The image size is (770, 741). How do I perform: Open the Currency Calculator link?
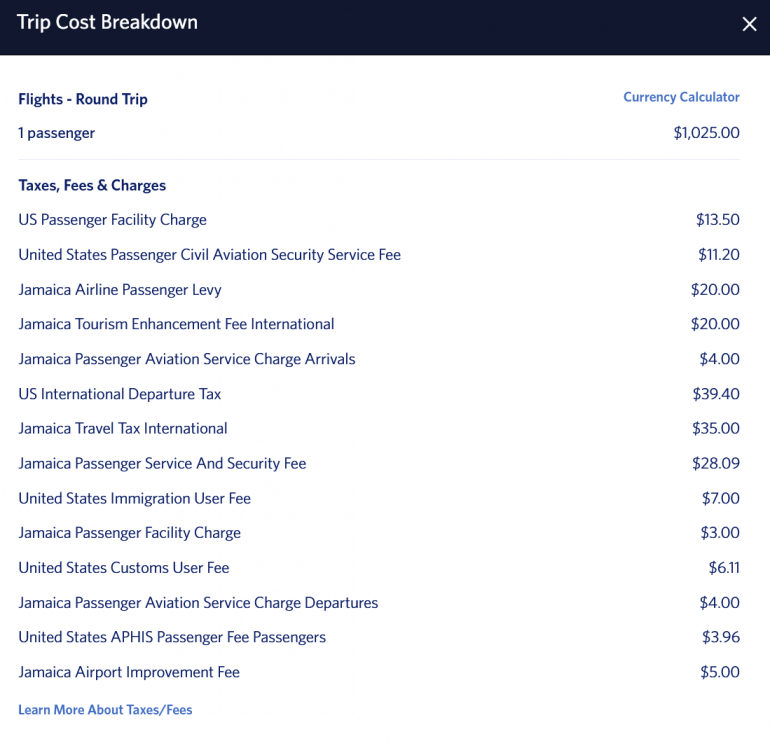pyautogui.click(x=681, y=97)
